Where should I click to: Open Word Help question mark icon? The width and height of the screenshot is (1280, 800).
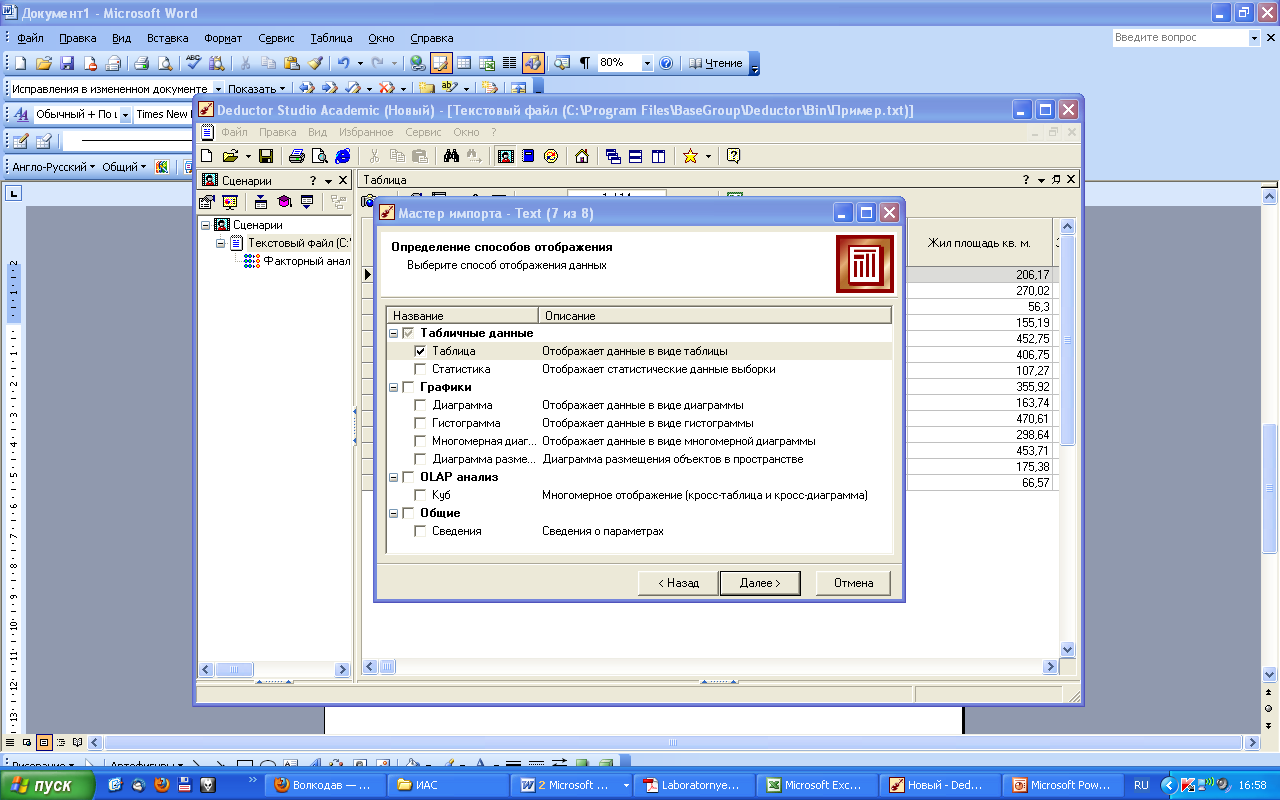point(666,63)
